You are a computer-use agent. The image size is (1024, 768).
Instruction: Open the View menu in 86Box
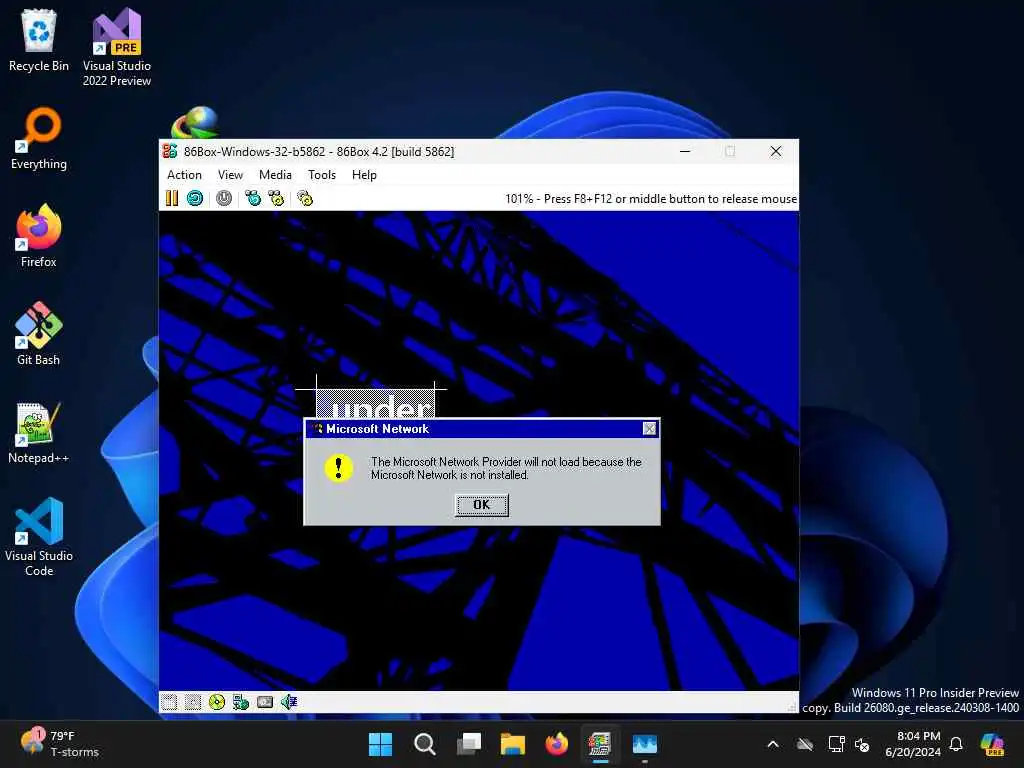coord(230,174)
